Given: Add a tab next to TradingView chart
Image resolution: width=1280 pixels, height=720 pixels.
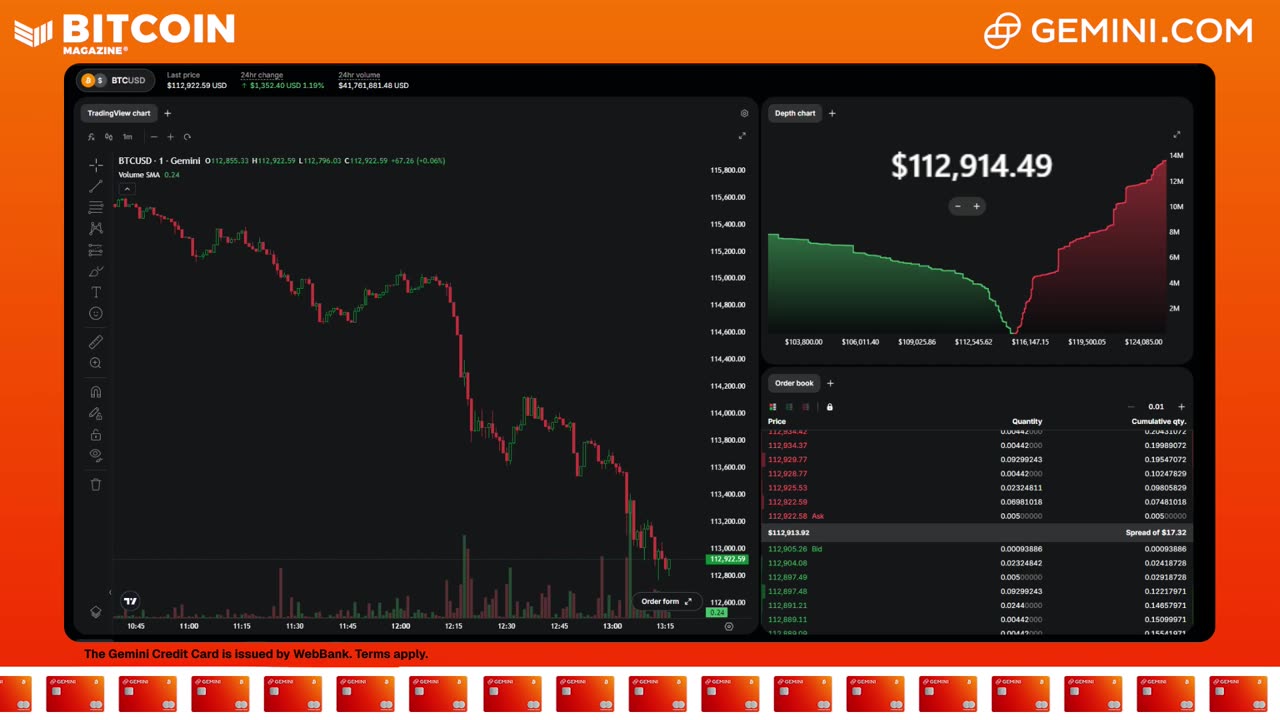Looking at the screenshot, I should coord(167,113).
